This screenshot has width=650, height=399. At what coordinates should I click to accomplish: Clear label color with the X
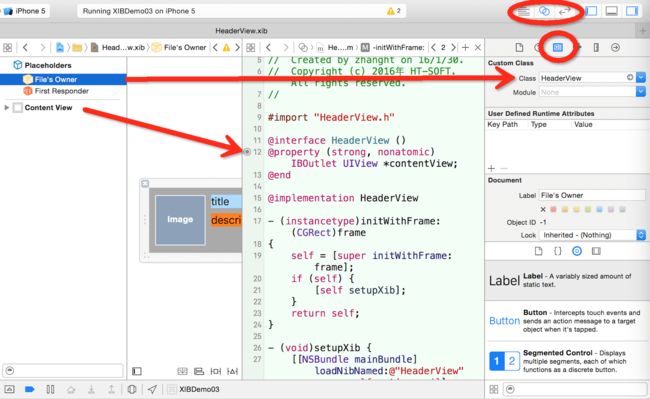pyautogui.click(x=543, y=209)
